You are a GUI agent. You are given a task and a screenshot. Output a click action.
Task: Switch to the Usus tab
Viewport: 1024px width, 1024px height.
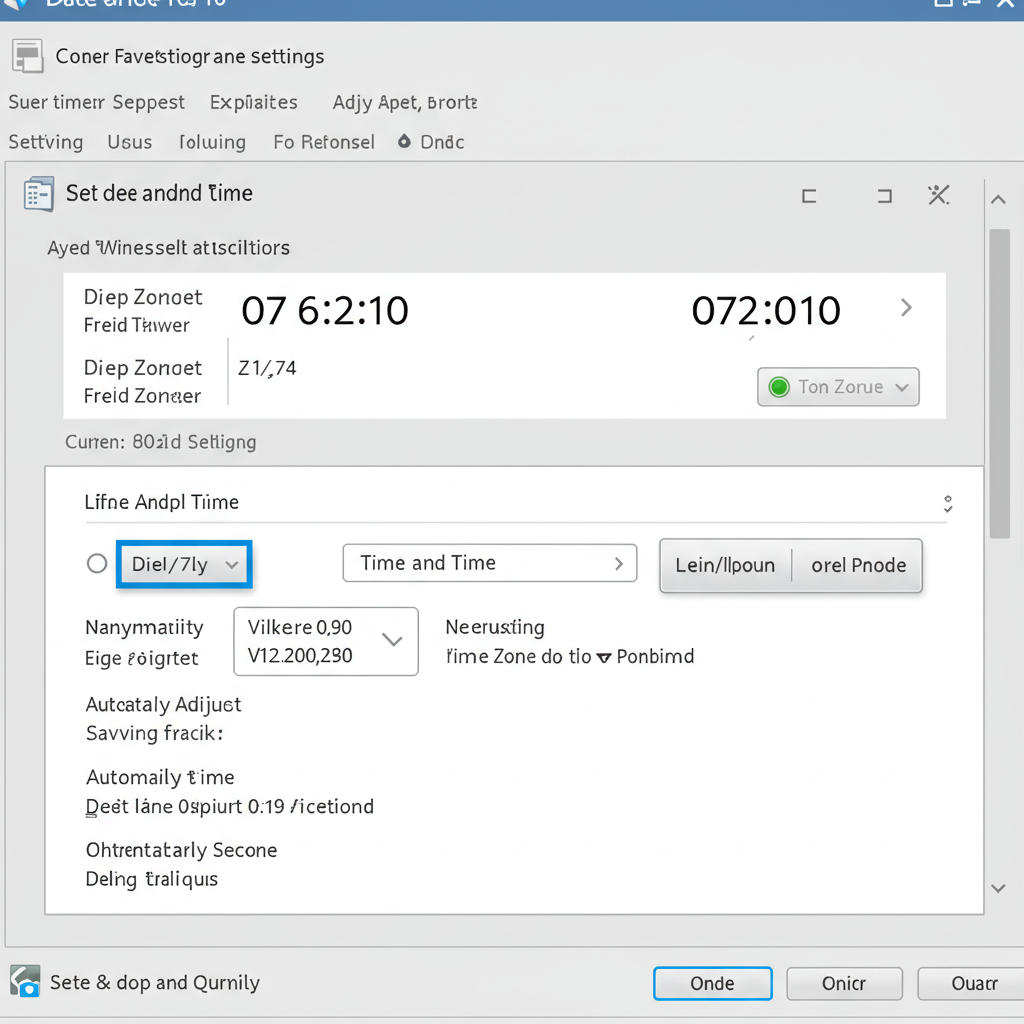click(129, 142)
